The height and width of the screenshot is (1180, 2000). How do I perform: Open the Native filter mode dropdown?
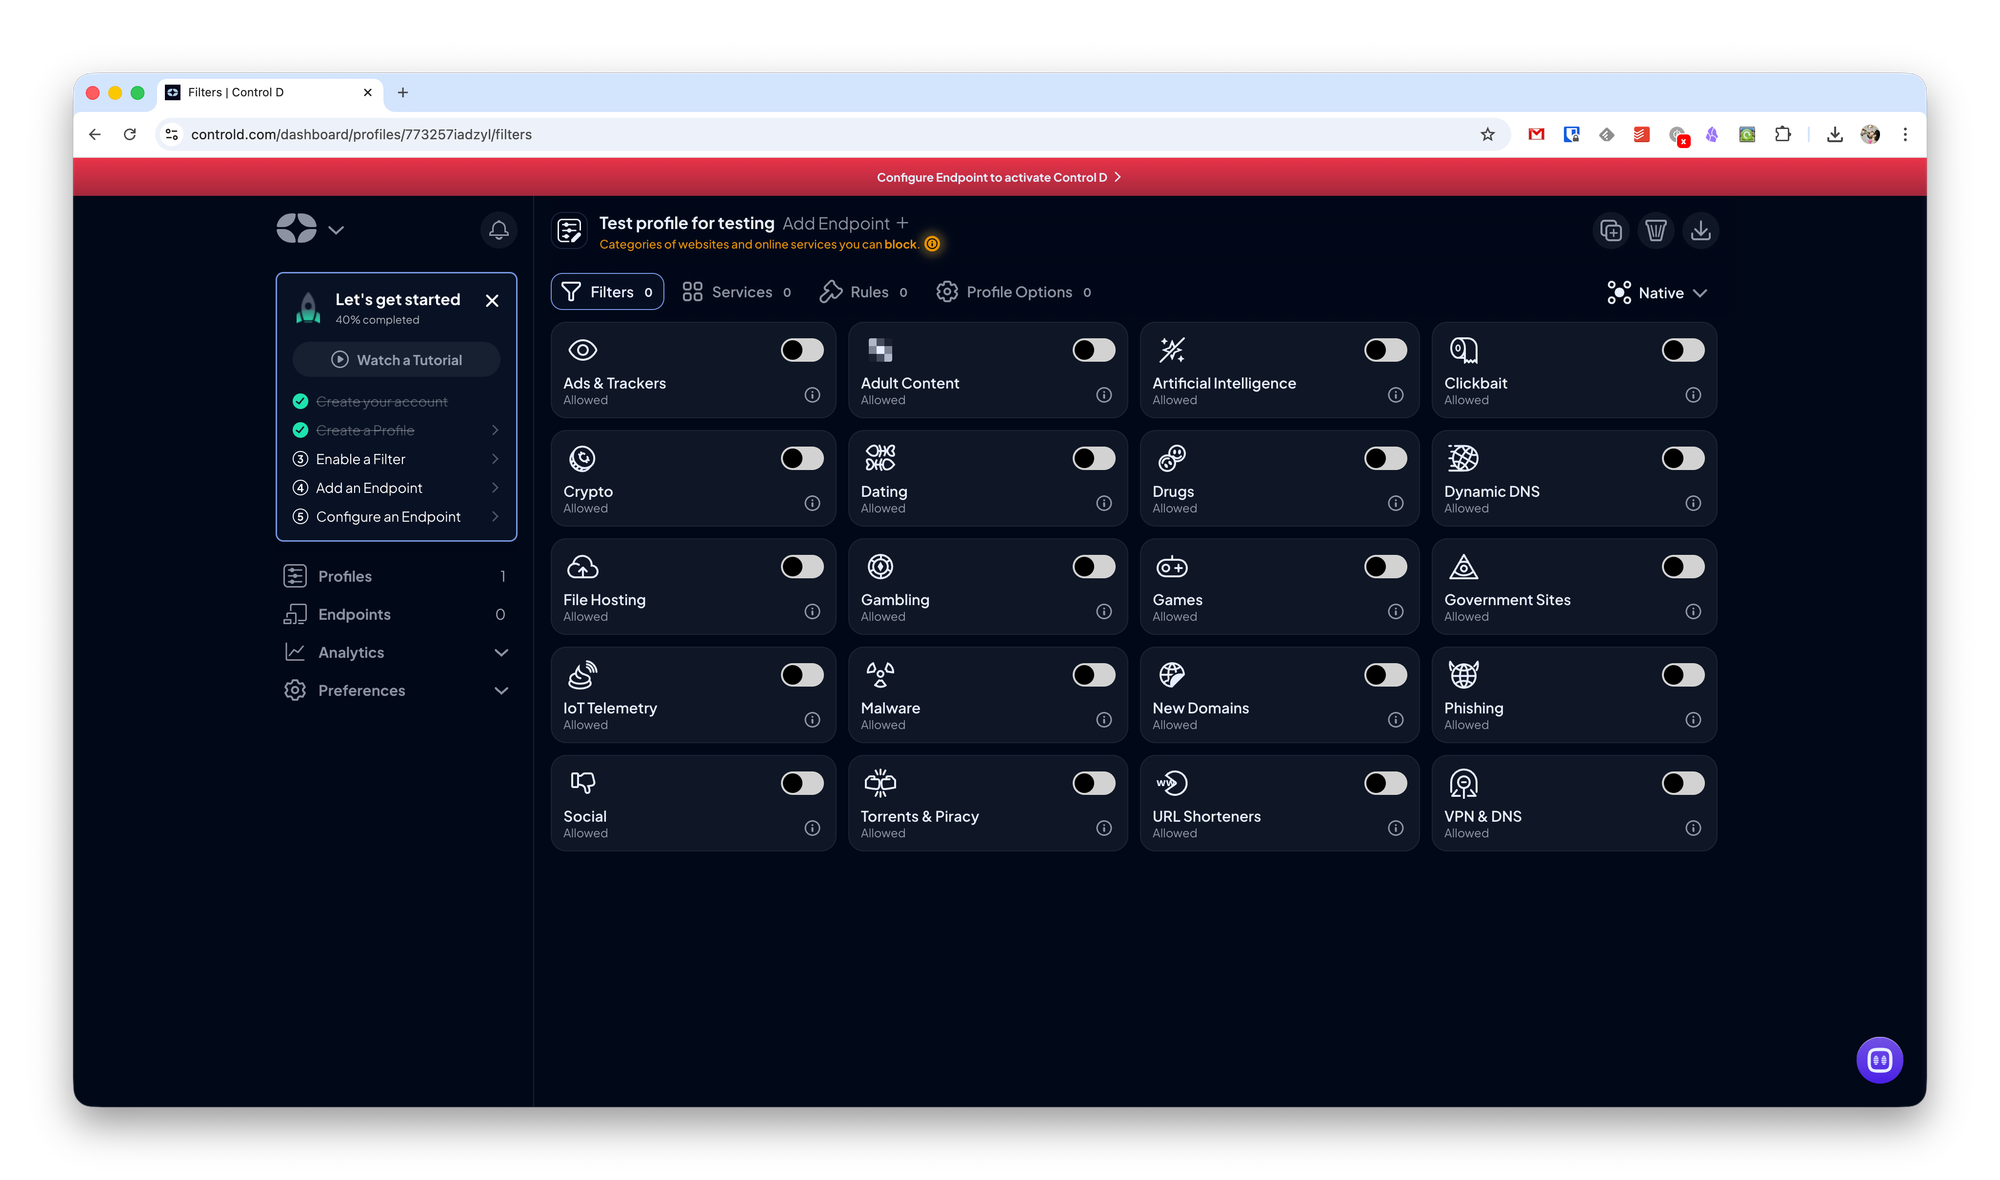(1657, 293)
